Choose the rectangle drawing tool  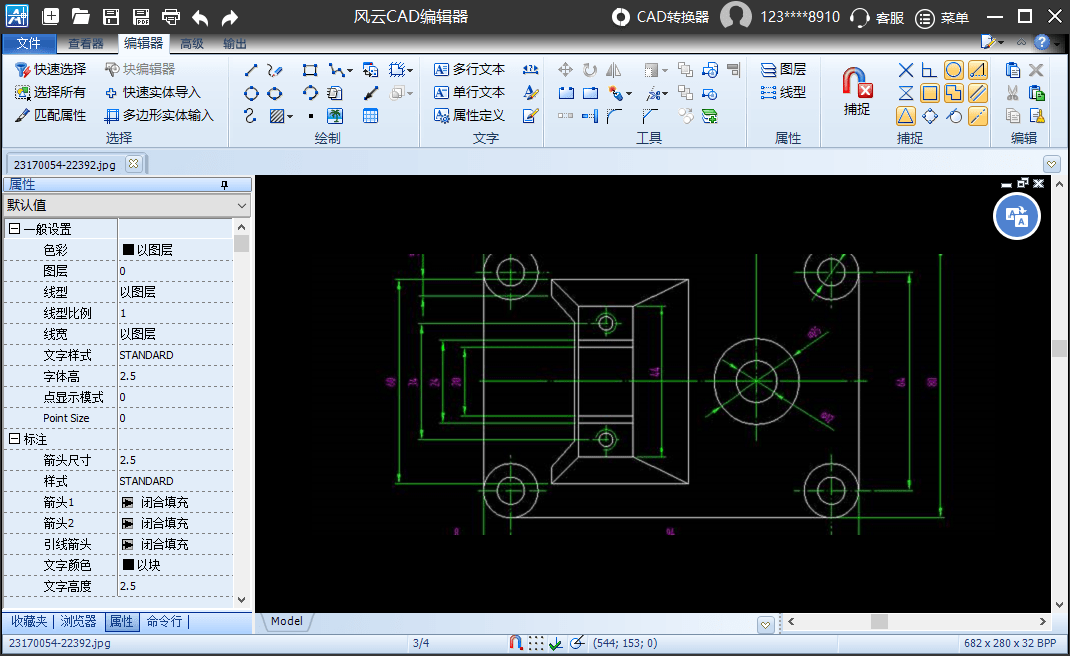coord(310,70)
